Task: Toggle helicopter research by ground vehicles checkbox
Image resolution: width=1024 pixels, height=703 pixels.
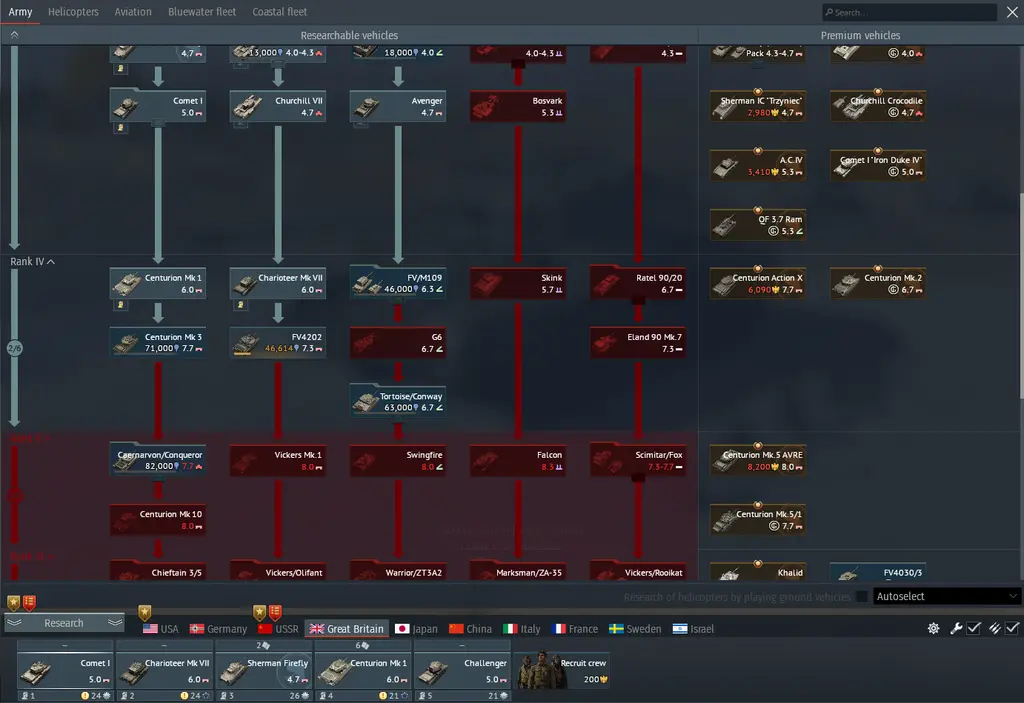Action: coord(862,597)
